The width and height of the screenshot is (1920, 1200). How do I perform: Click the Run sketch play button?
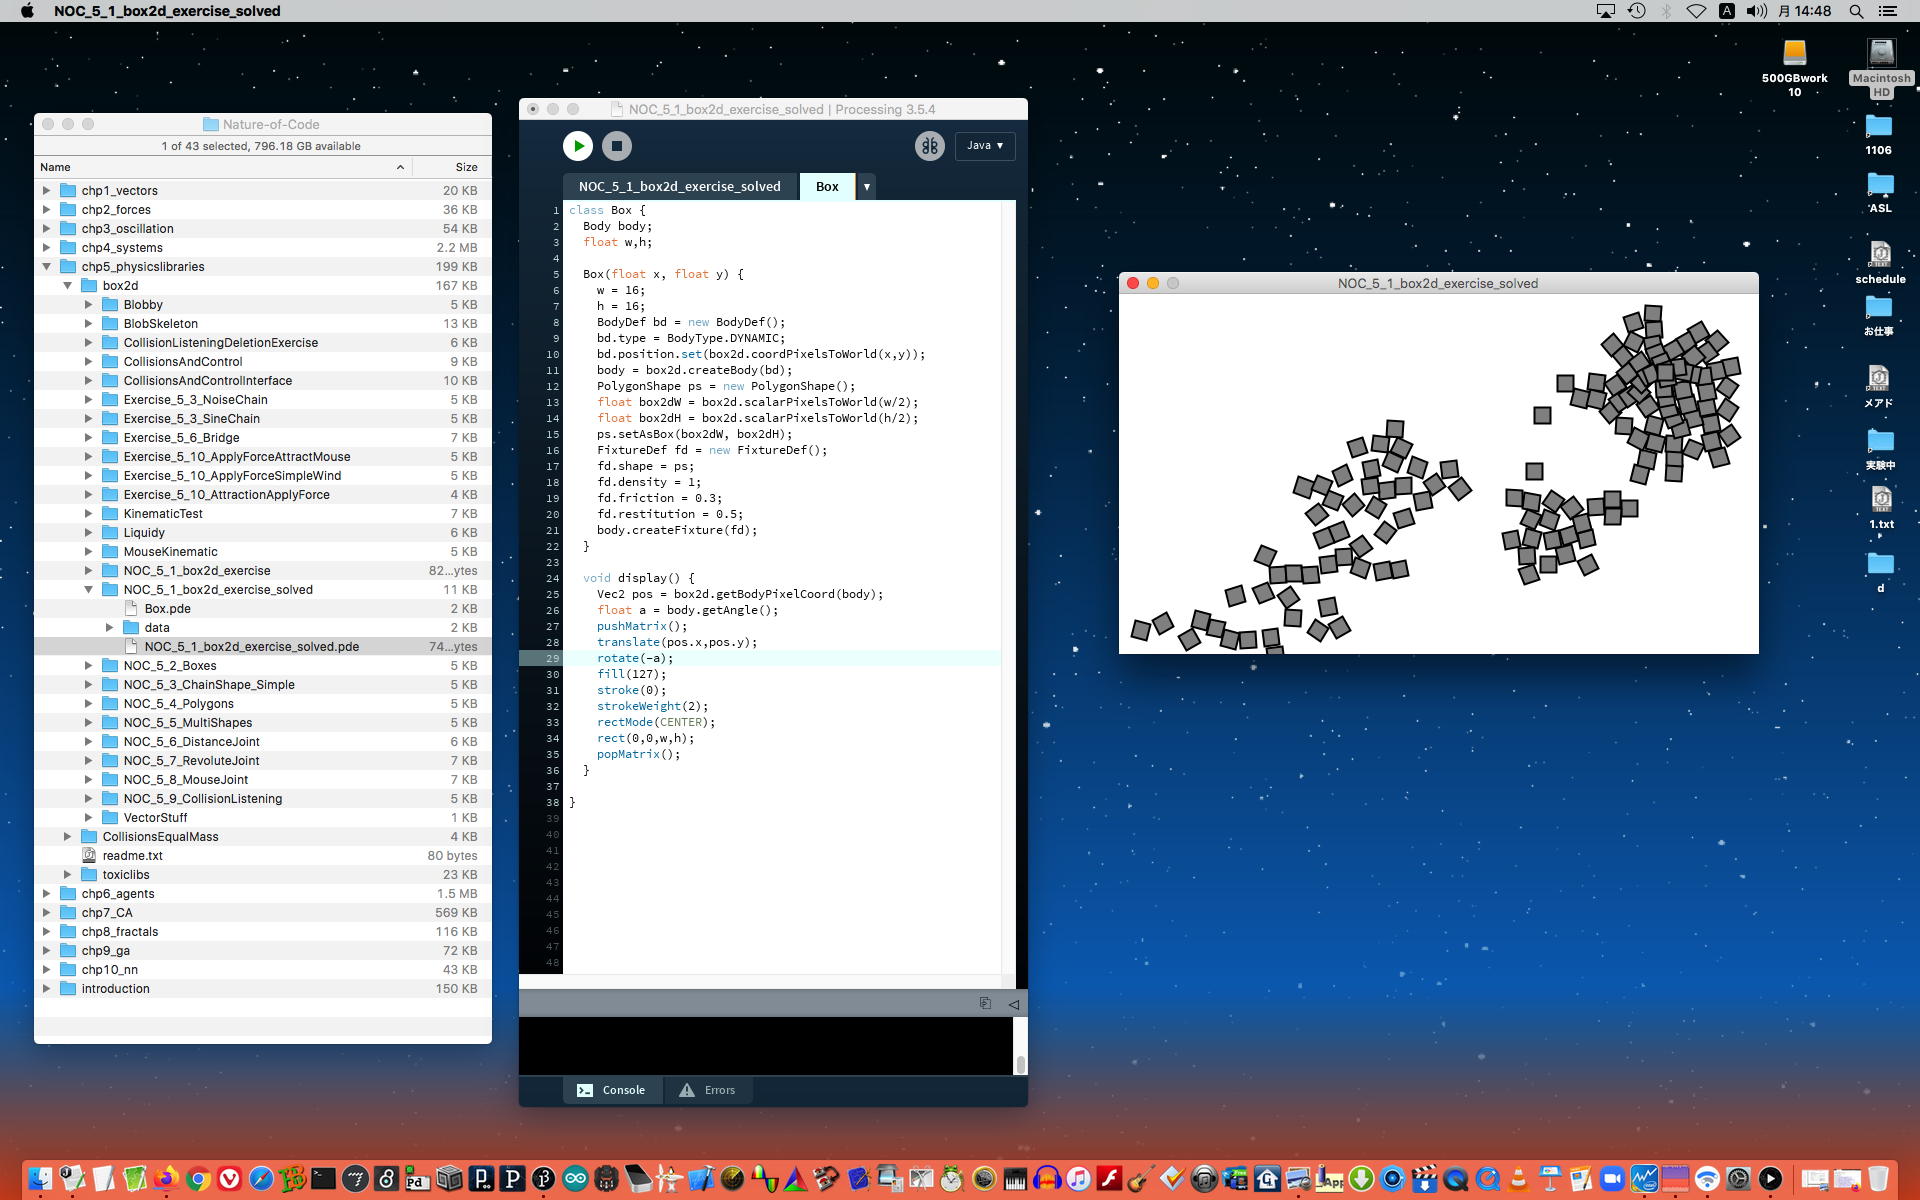(x=577, y=146)
